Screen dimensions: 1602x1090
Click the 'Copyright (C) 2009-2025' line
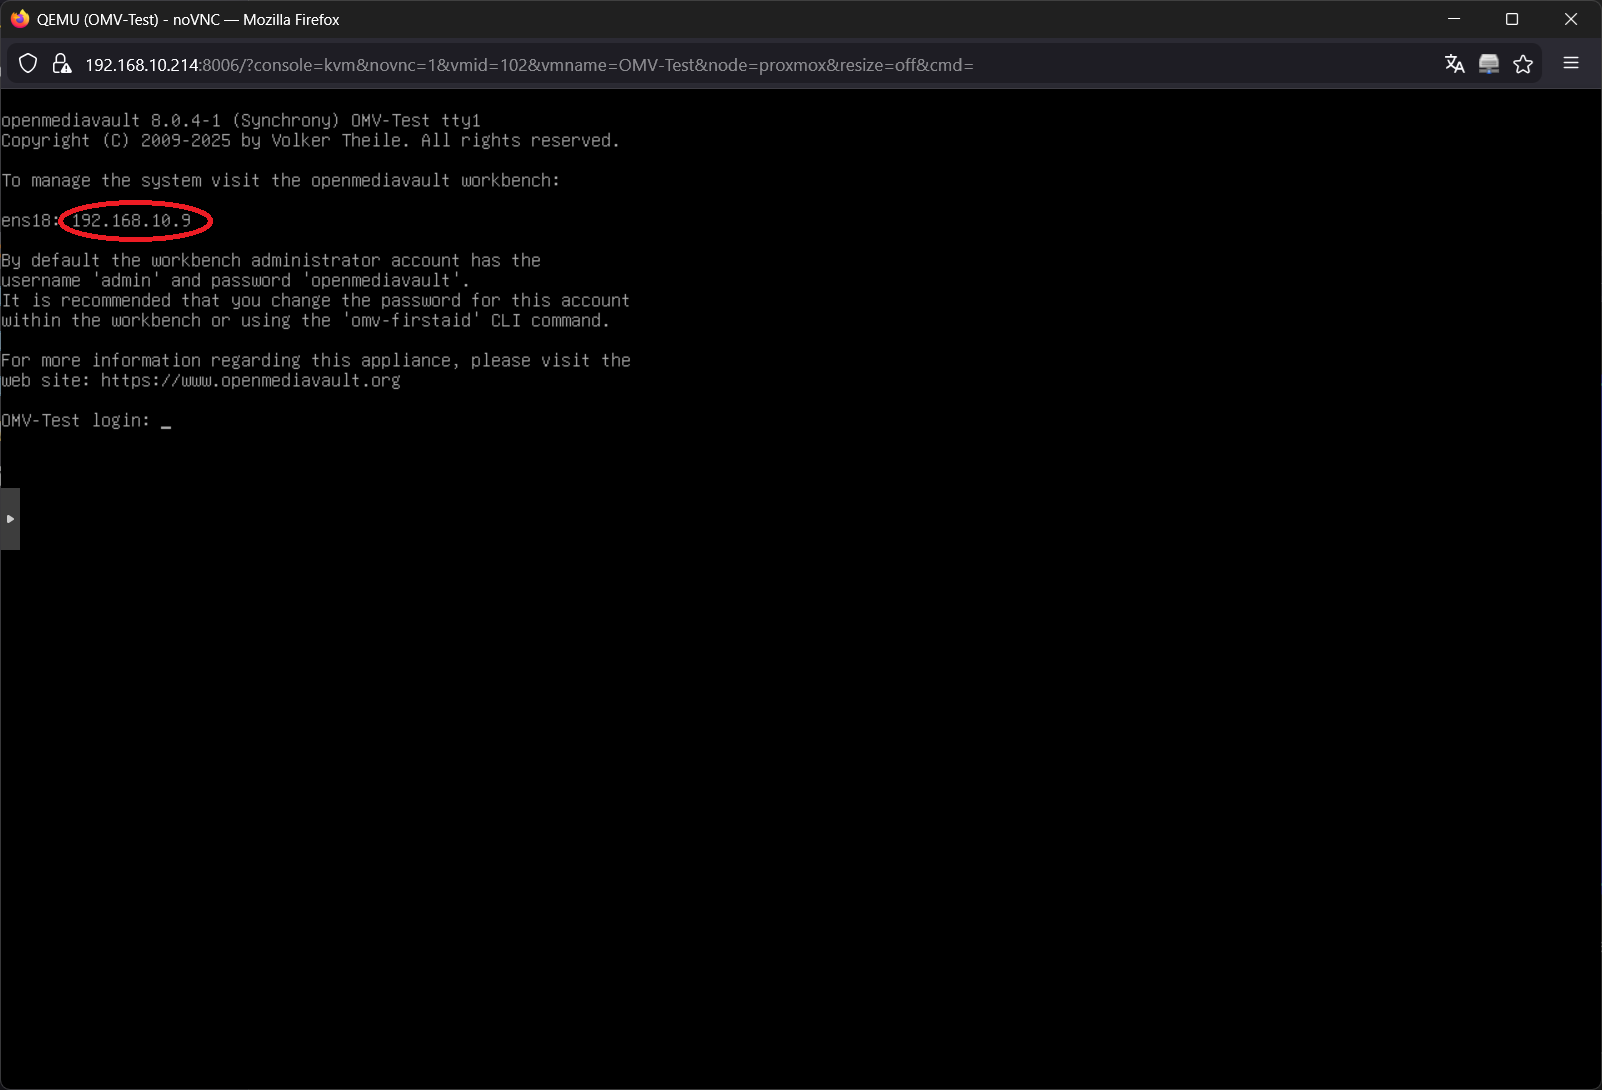pyautogui.click(x=310, y=140)
